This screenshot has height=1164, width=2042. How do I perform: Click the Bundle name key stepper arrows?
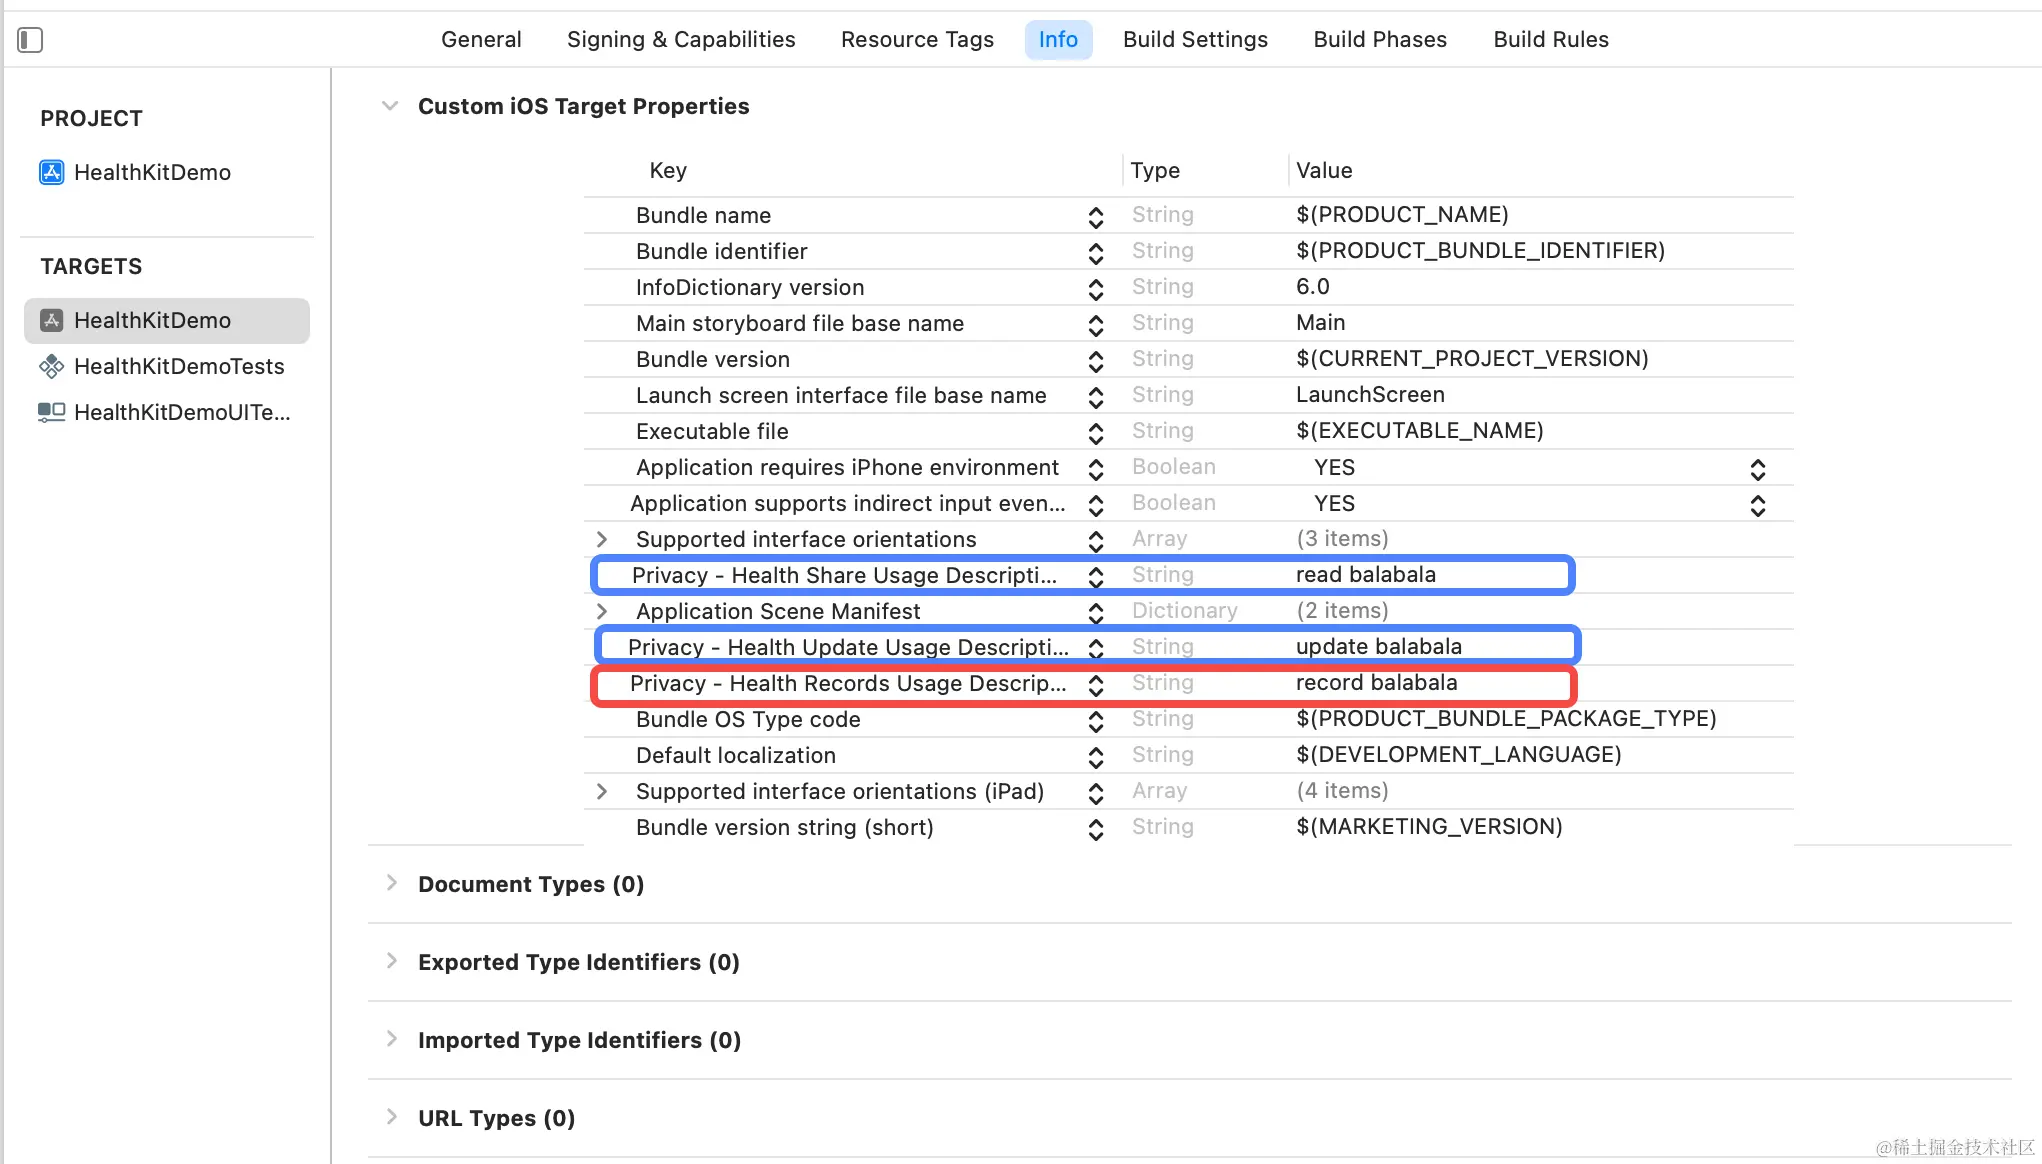click(x=1096, y=216)
